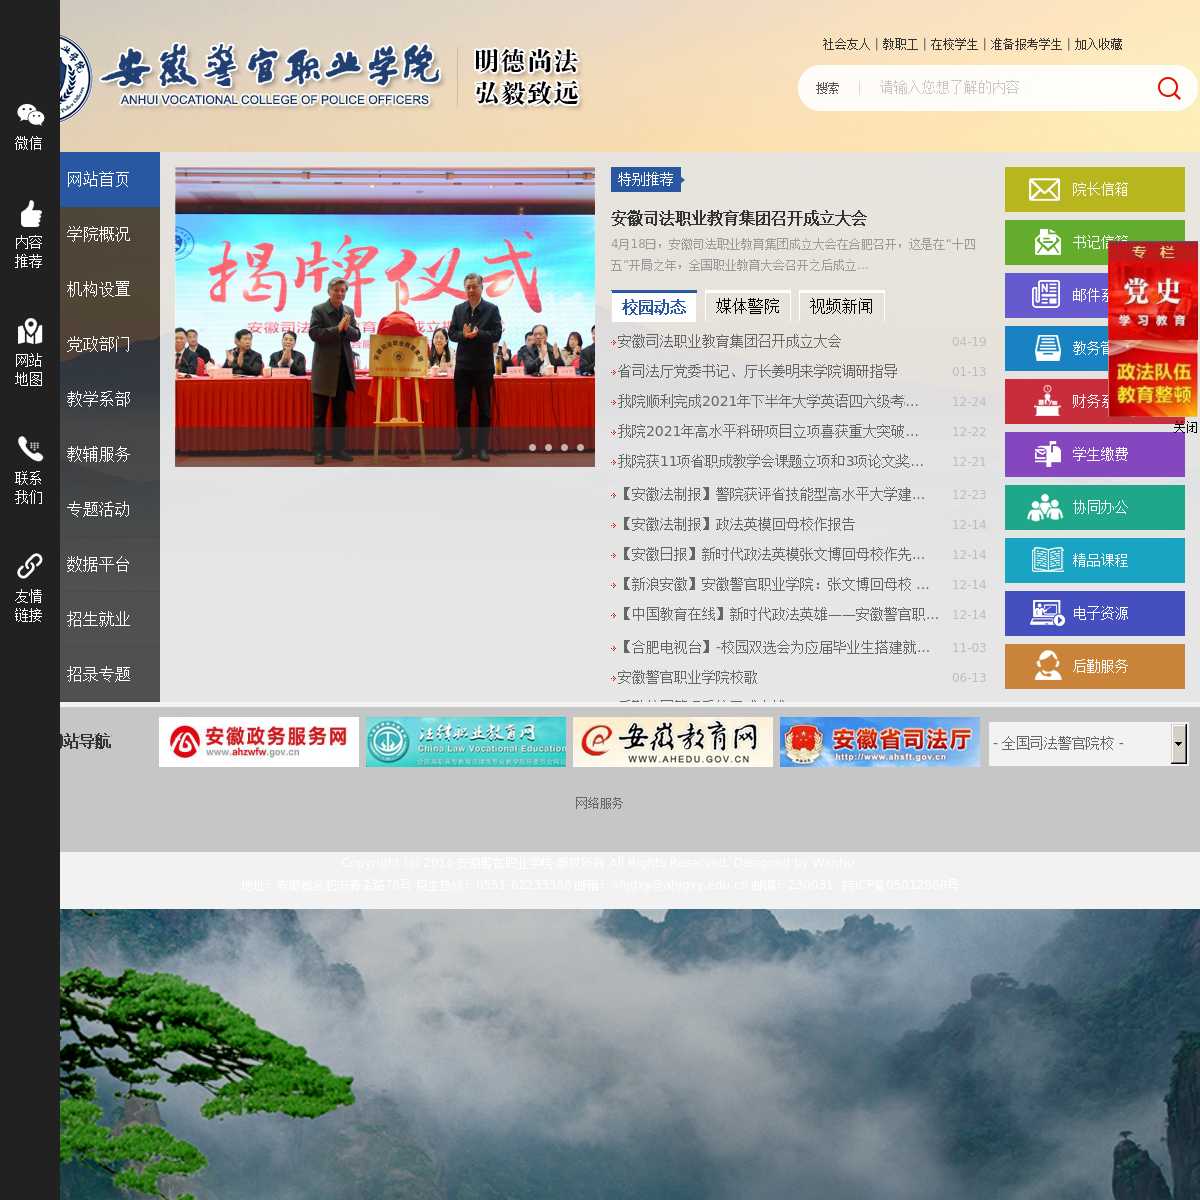This screenshot has height=1200, width=1200.
Task: Click the 联系我们 phone icon
Action: 29,450
